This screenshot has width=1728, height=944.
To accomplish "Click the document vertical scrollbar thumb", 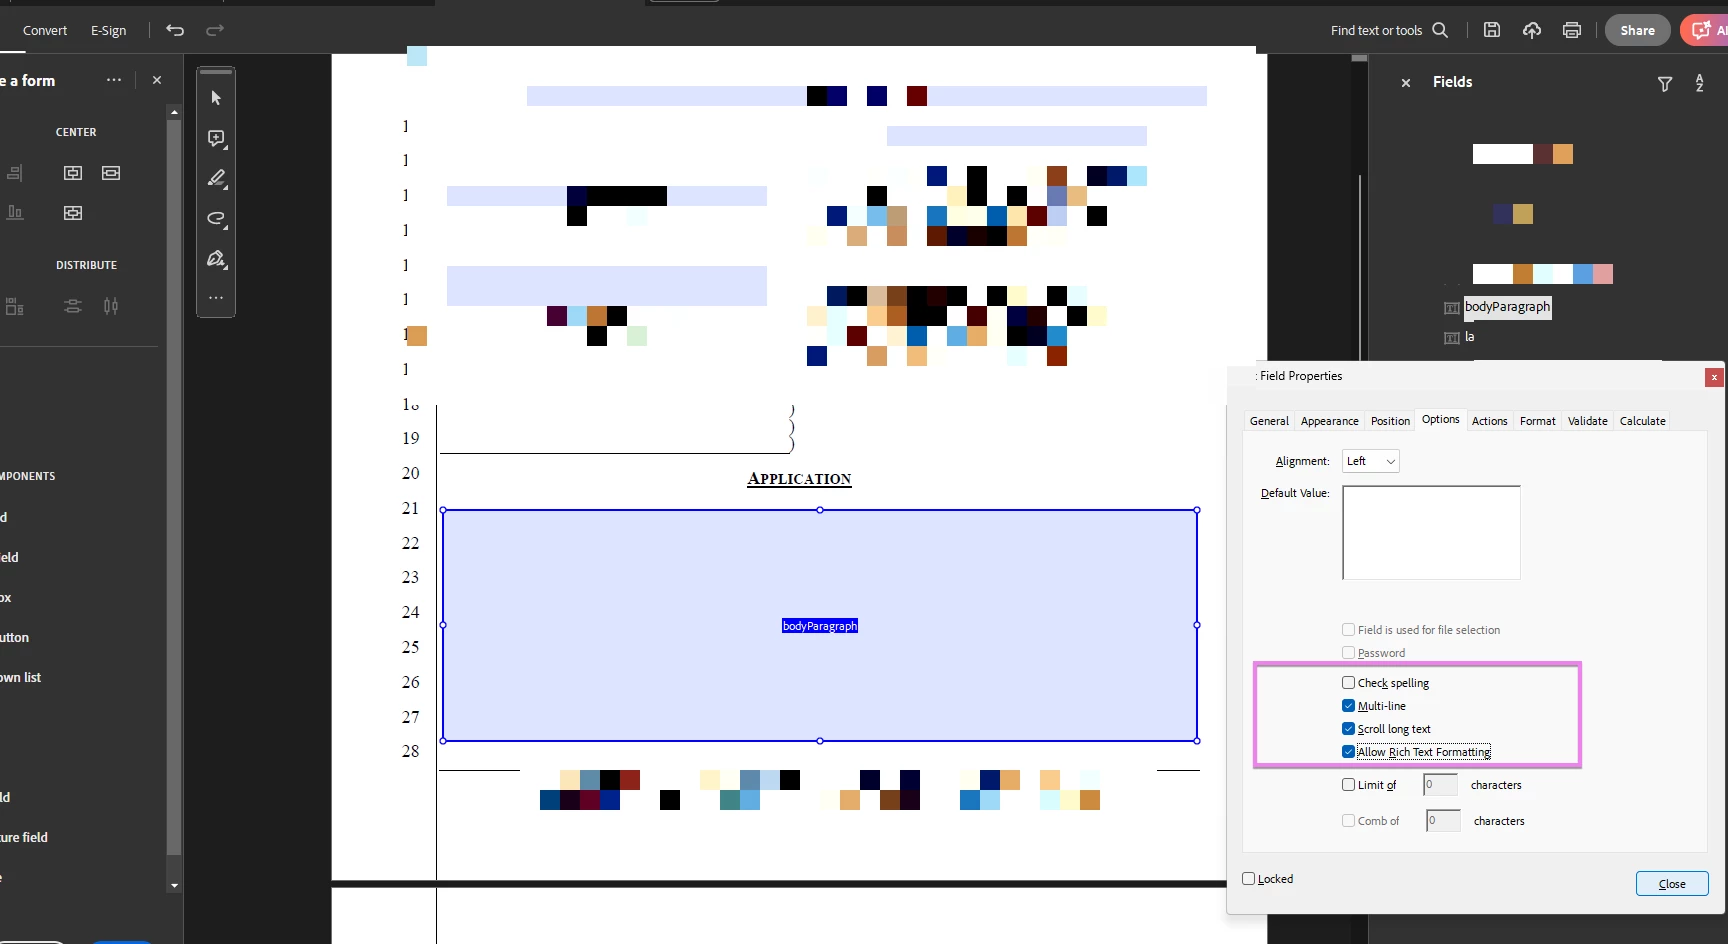I will (x=1359, y=58).
